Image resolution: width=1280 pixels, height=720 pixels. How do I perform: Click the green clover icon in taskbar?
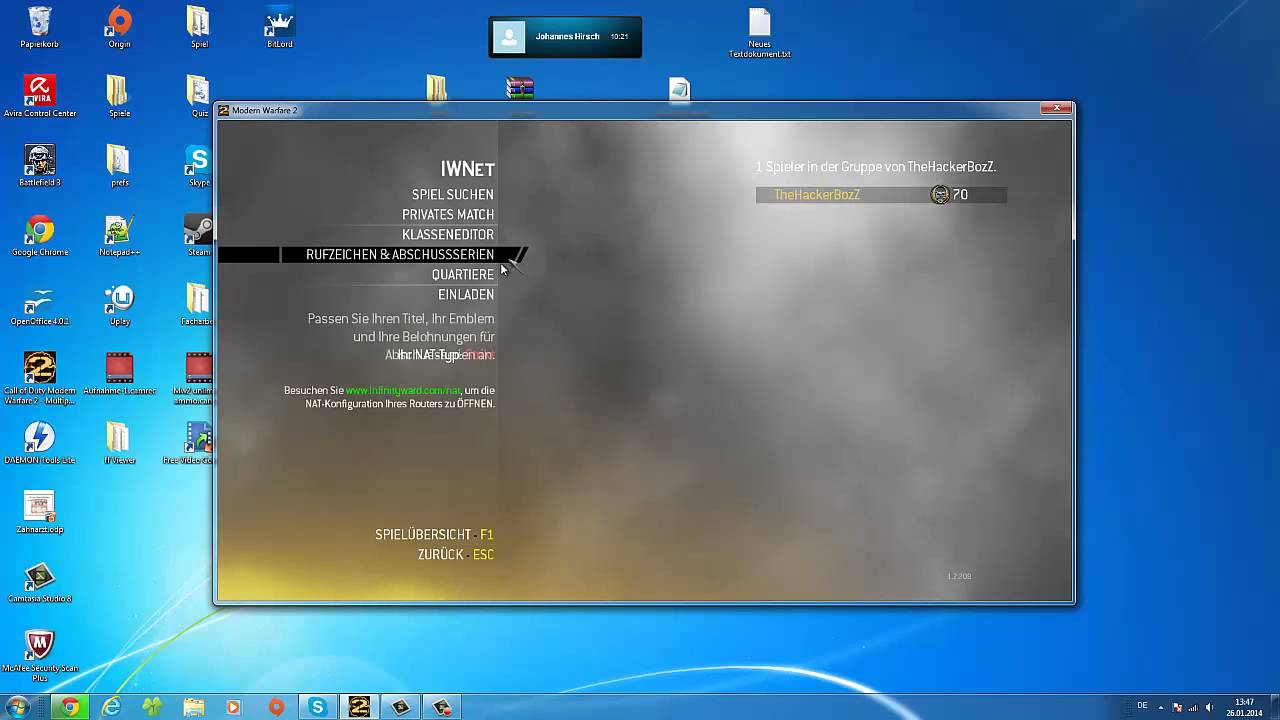(x=152, y=707)
